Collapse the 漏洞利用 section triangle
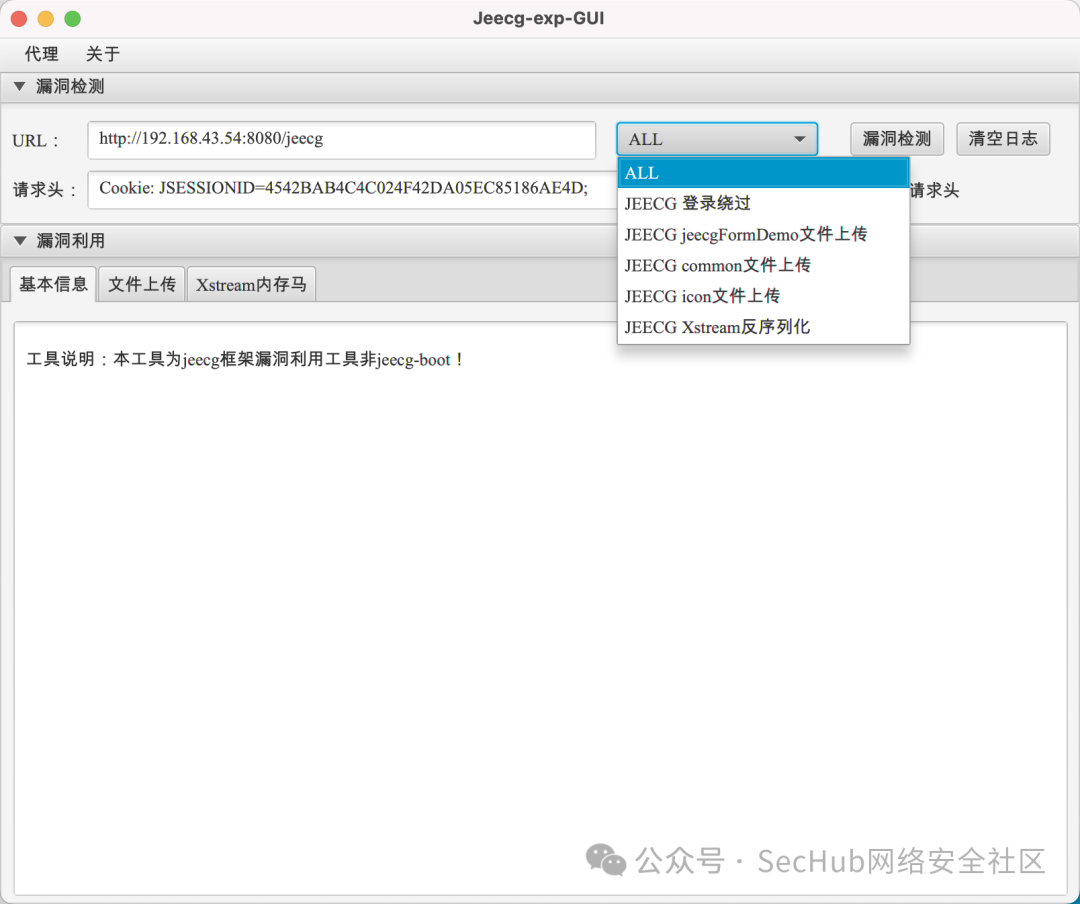 pos(19,240)
